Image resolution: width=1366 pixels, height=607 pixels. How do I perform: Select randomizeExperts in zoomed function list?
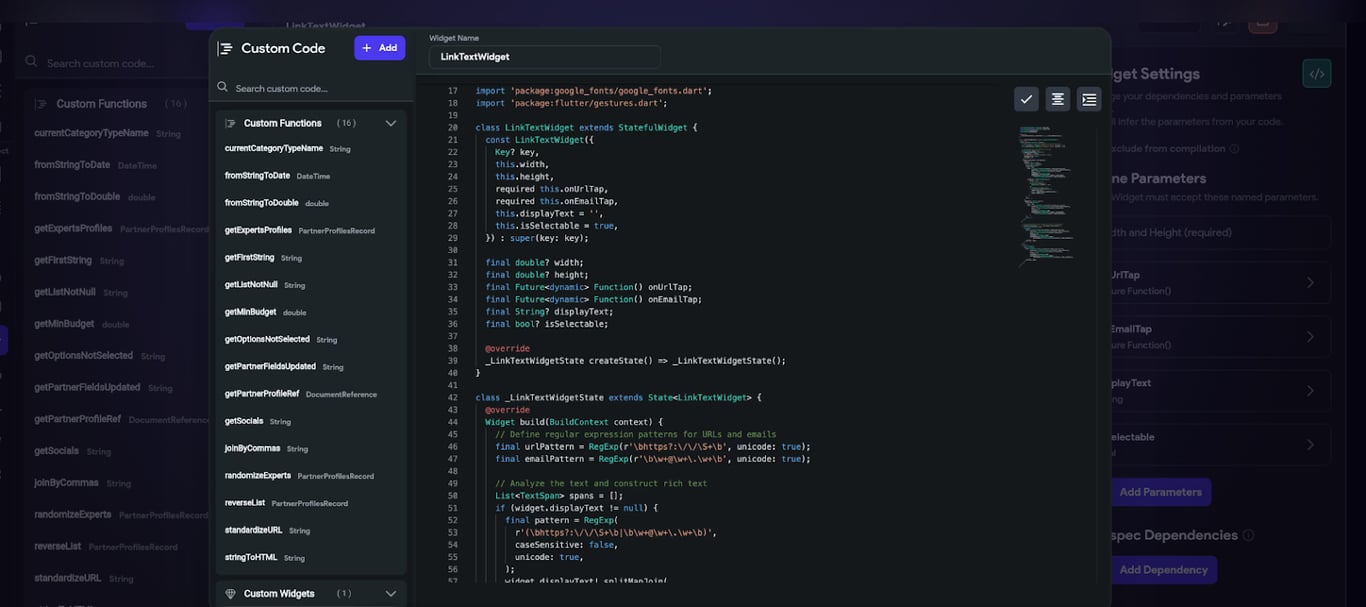click(x=258, y=475)
